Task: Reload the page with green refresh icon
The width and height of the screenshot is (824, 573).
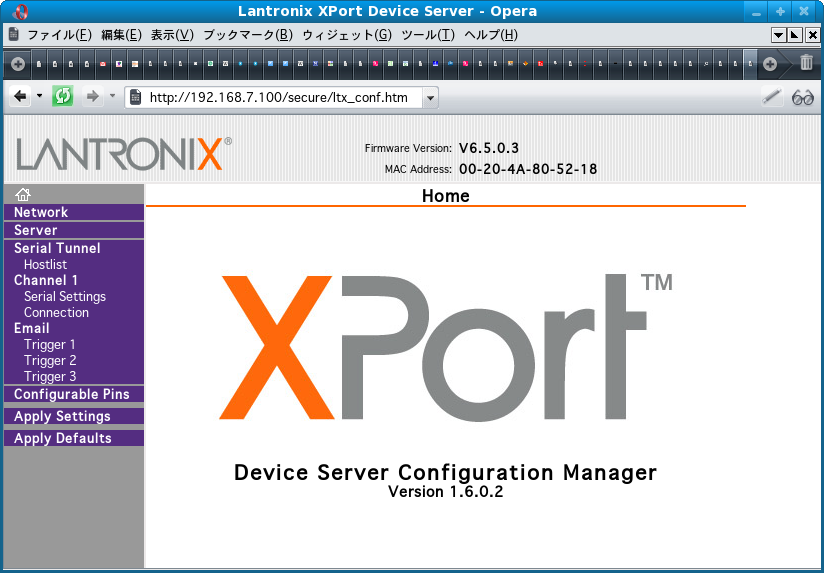Action: [x=62, y=96]
